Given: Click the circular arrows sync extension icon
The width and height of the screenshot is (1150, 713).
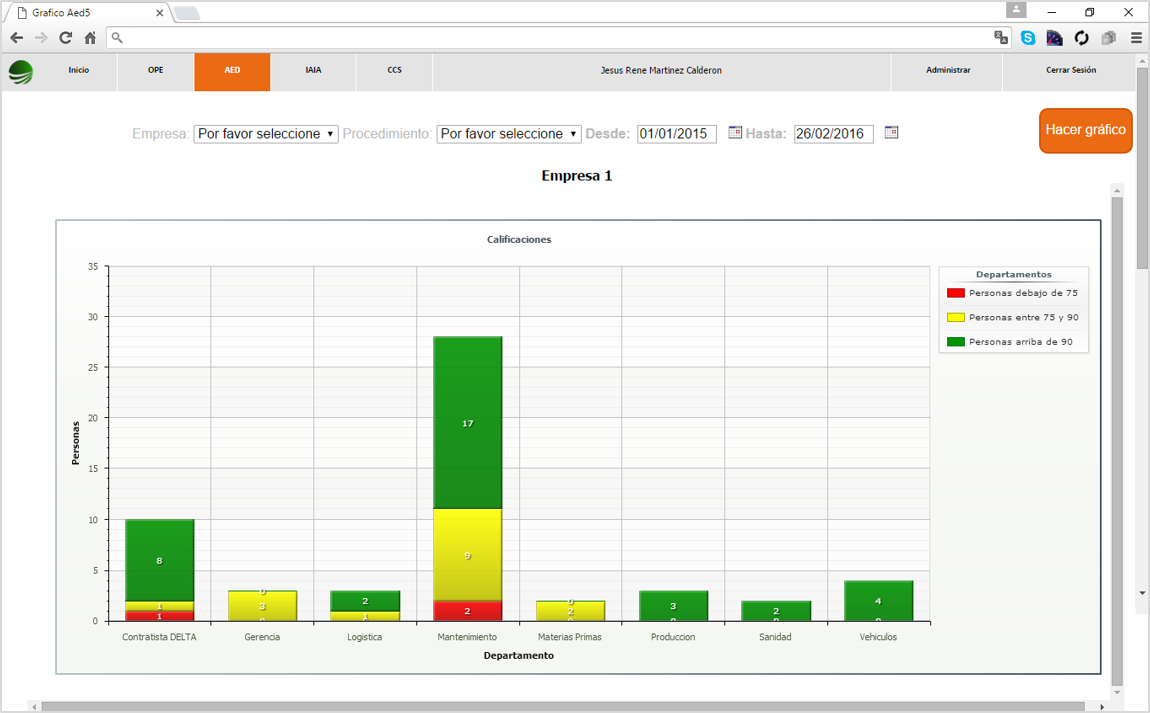Looking at the screenshot, I should [x=1081, y=37].
